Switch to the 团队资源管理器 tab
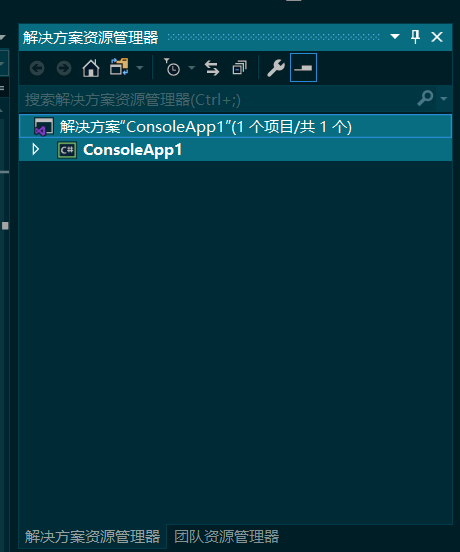Screen dimensions: 460x552 point(227,537)
